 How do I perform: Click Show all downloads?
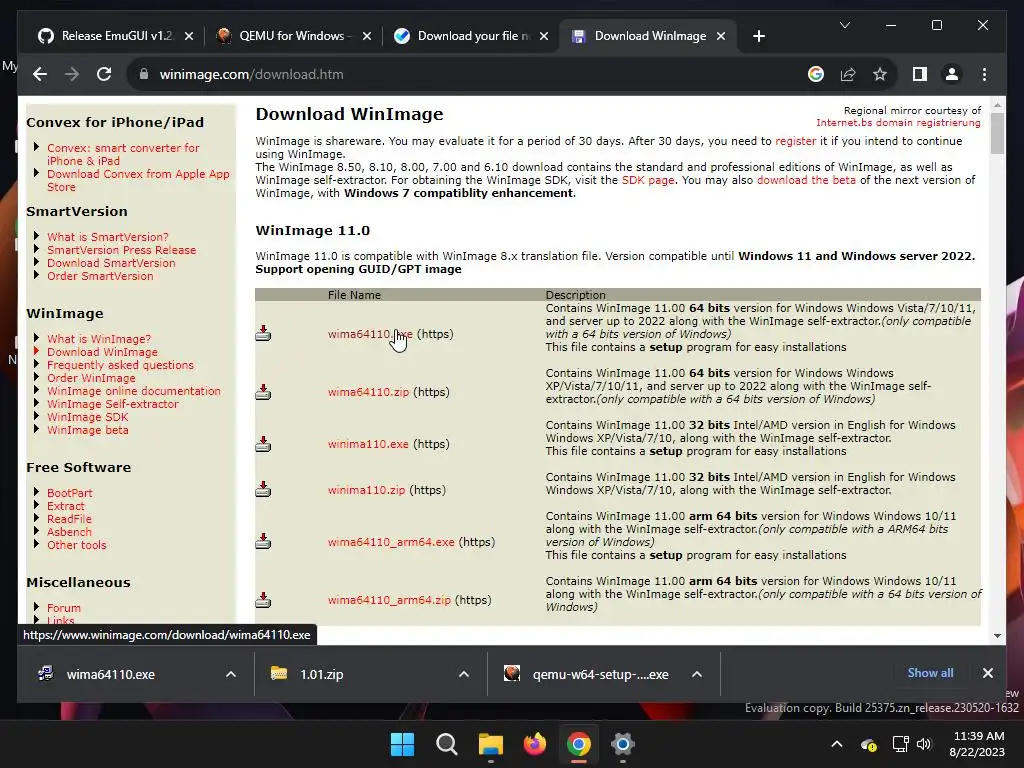pos(930,673)
